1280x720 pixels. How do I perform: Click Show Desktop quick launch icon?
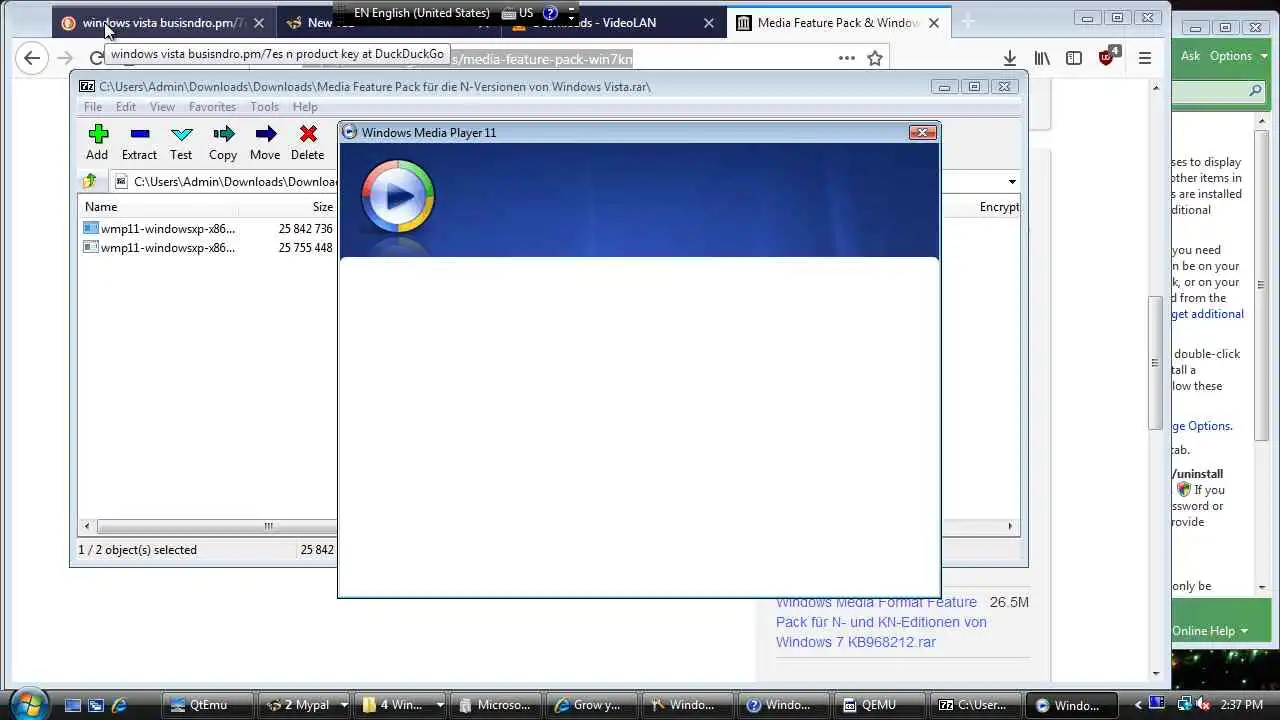click(x=73, y=705)
